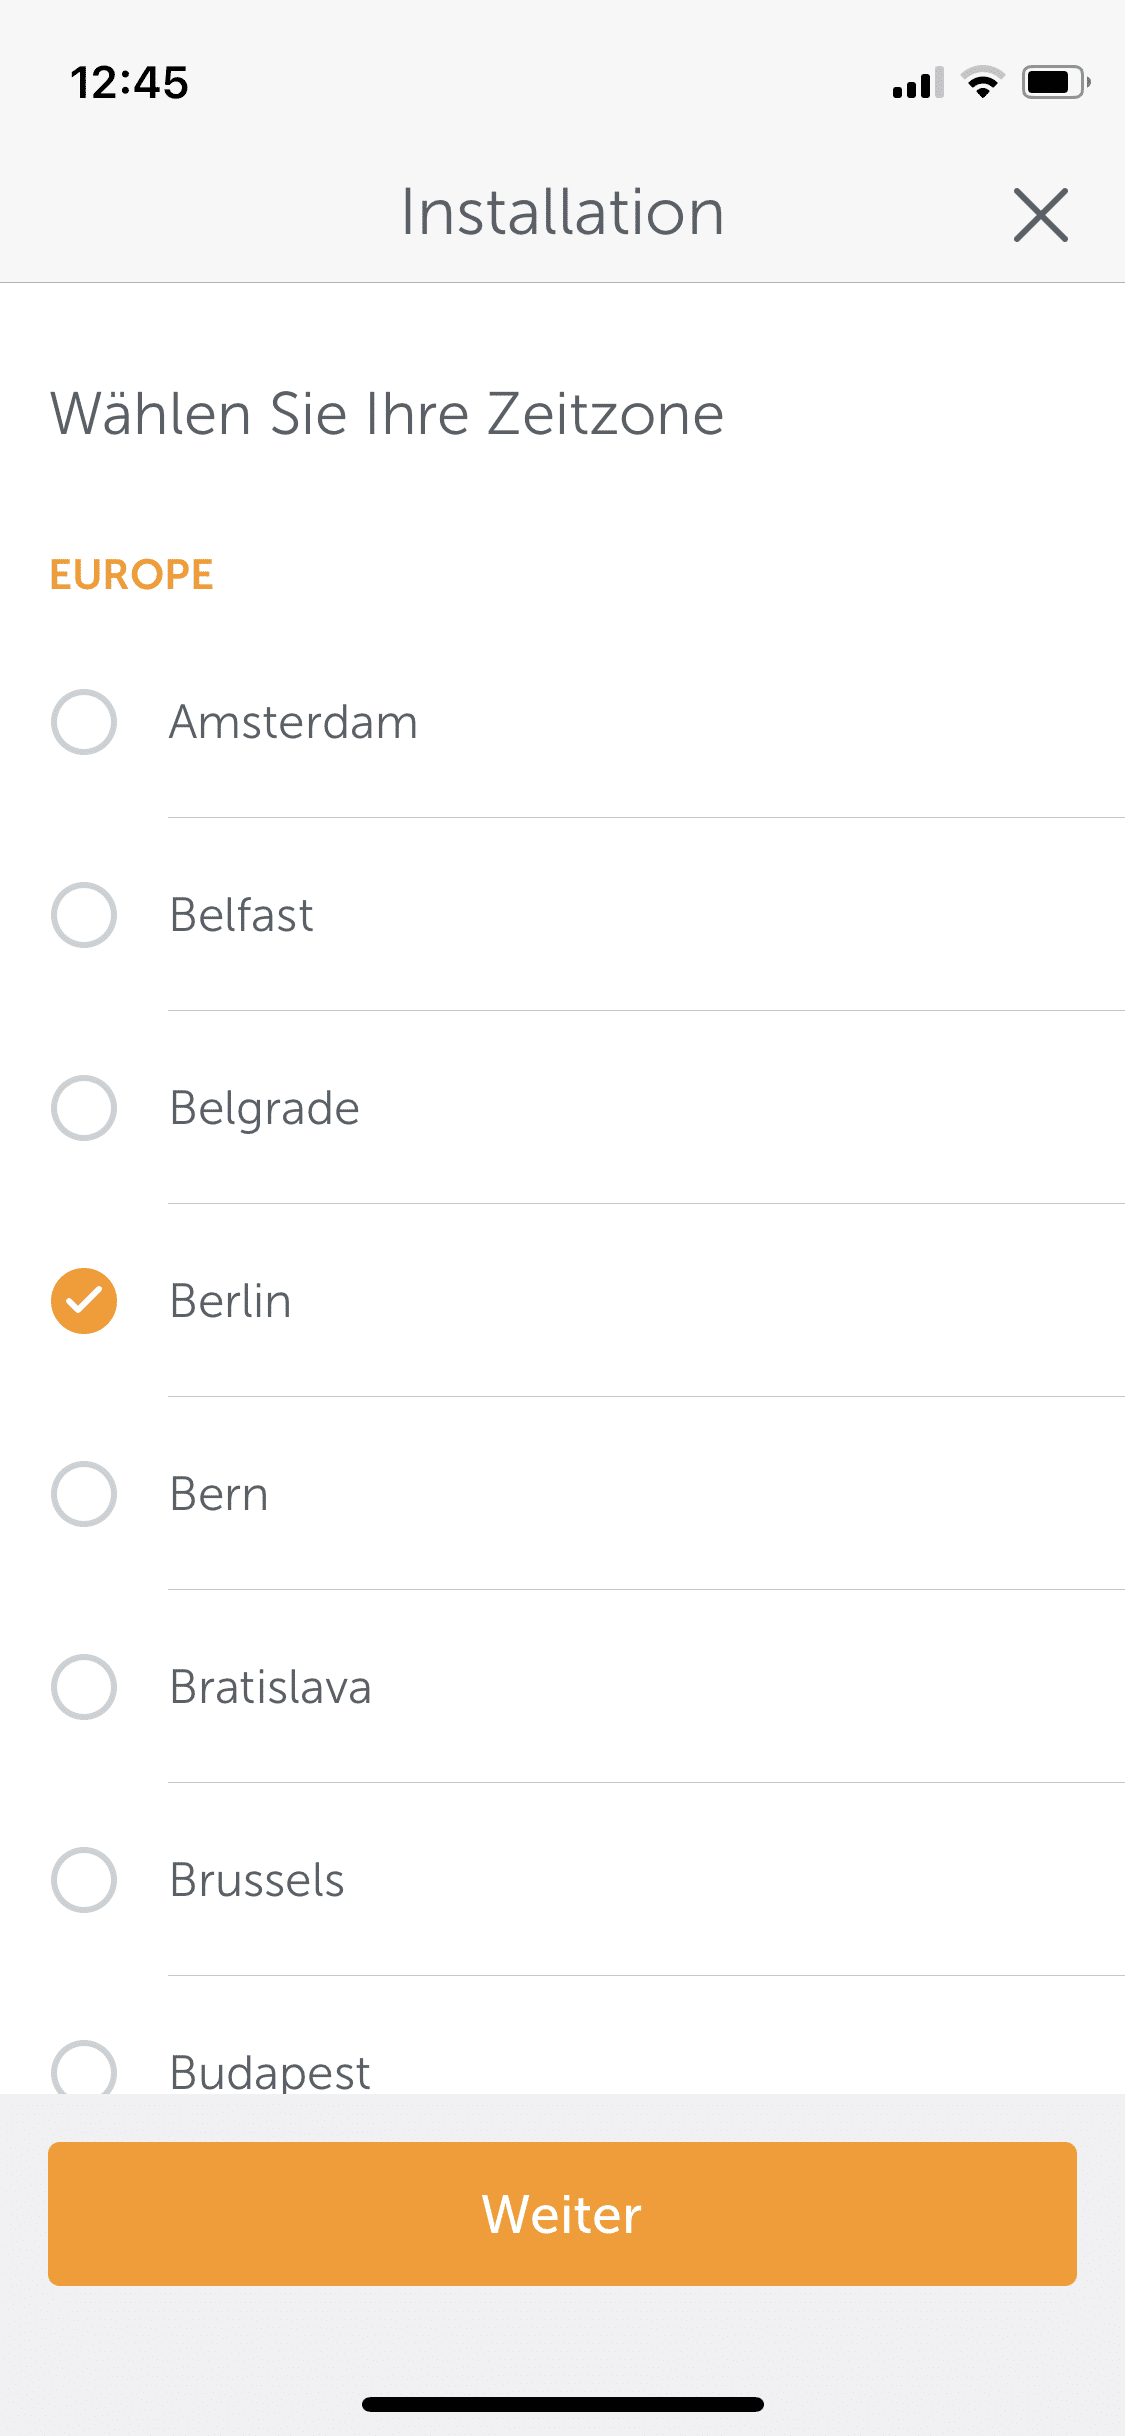Viewport: 1125px width, 2436px height.
Task: Click the EUROPE section header
Action: (x=132, y=575)
